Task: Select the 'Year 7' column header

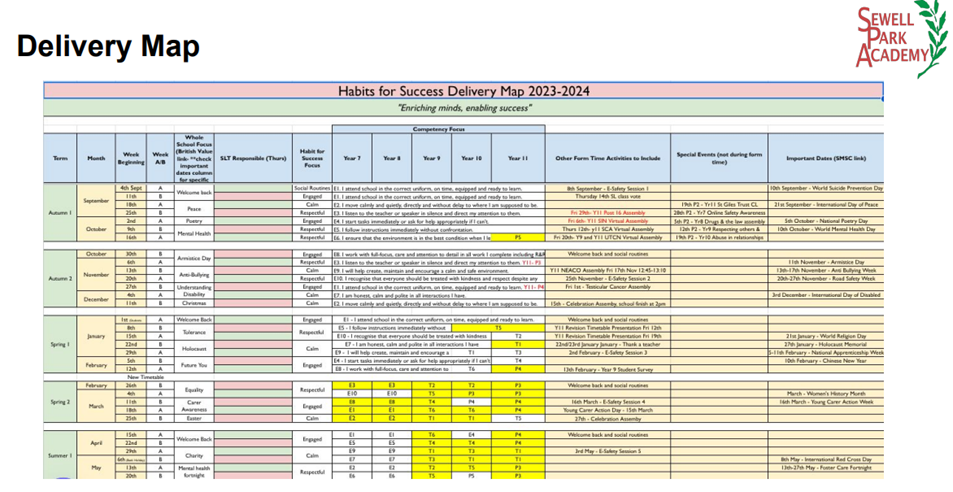Action: pyautogui.click(x=352, y=158)
